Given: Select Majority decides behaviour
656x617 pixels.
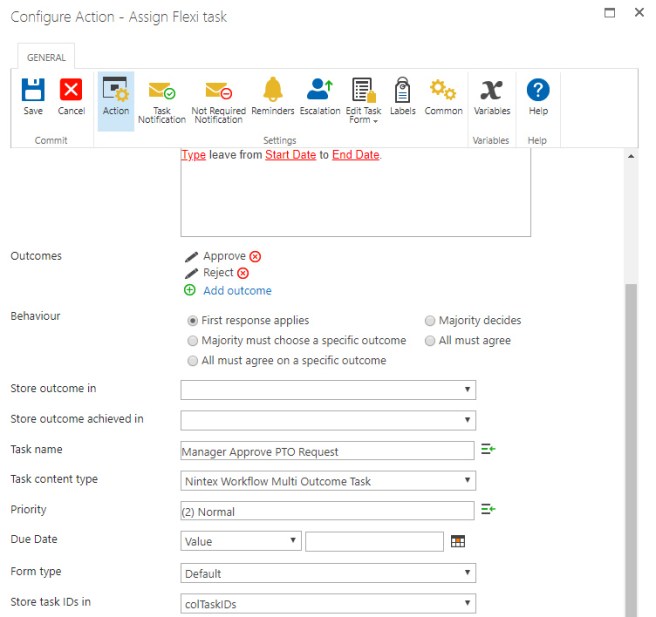Looking at the screenshot, I should click(430, 321).
